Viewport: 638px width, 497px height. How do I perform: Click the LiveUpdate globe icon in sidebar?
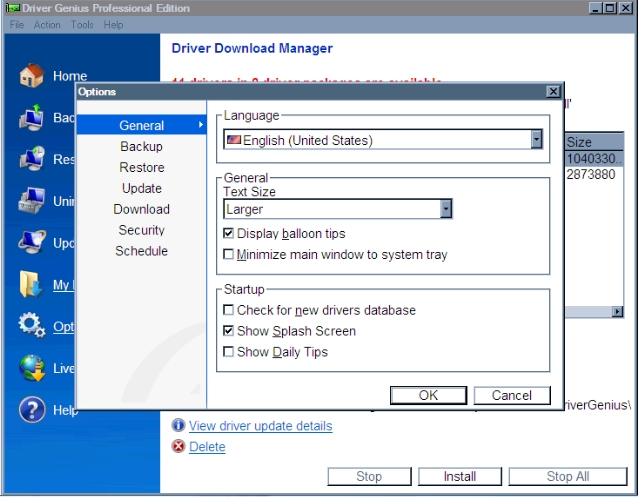(x=32, y=368)
